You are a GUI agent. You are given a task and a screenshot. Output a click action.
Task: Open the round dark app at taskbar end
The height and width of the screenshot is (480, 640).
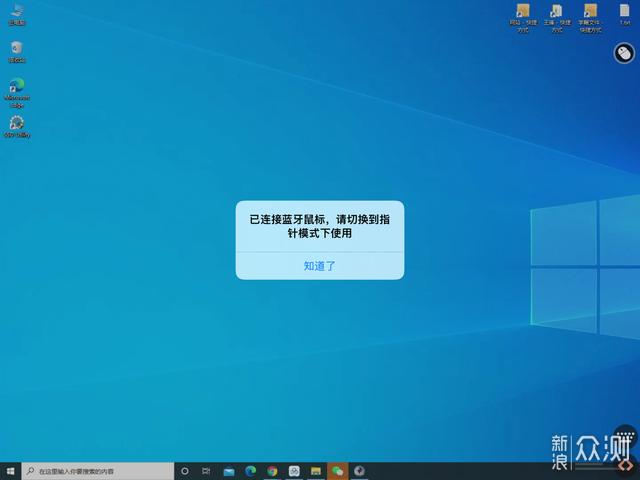[359, 471]
